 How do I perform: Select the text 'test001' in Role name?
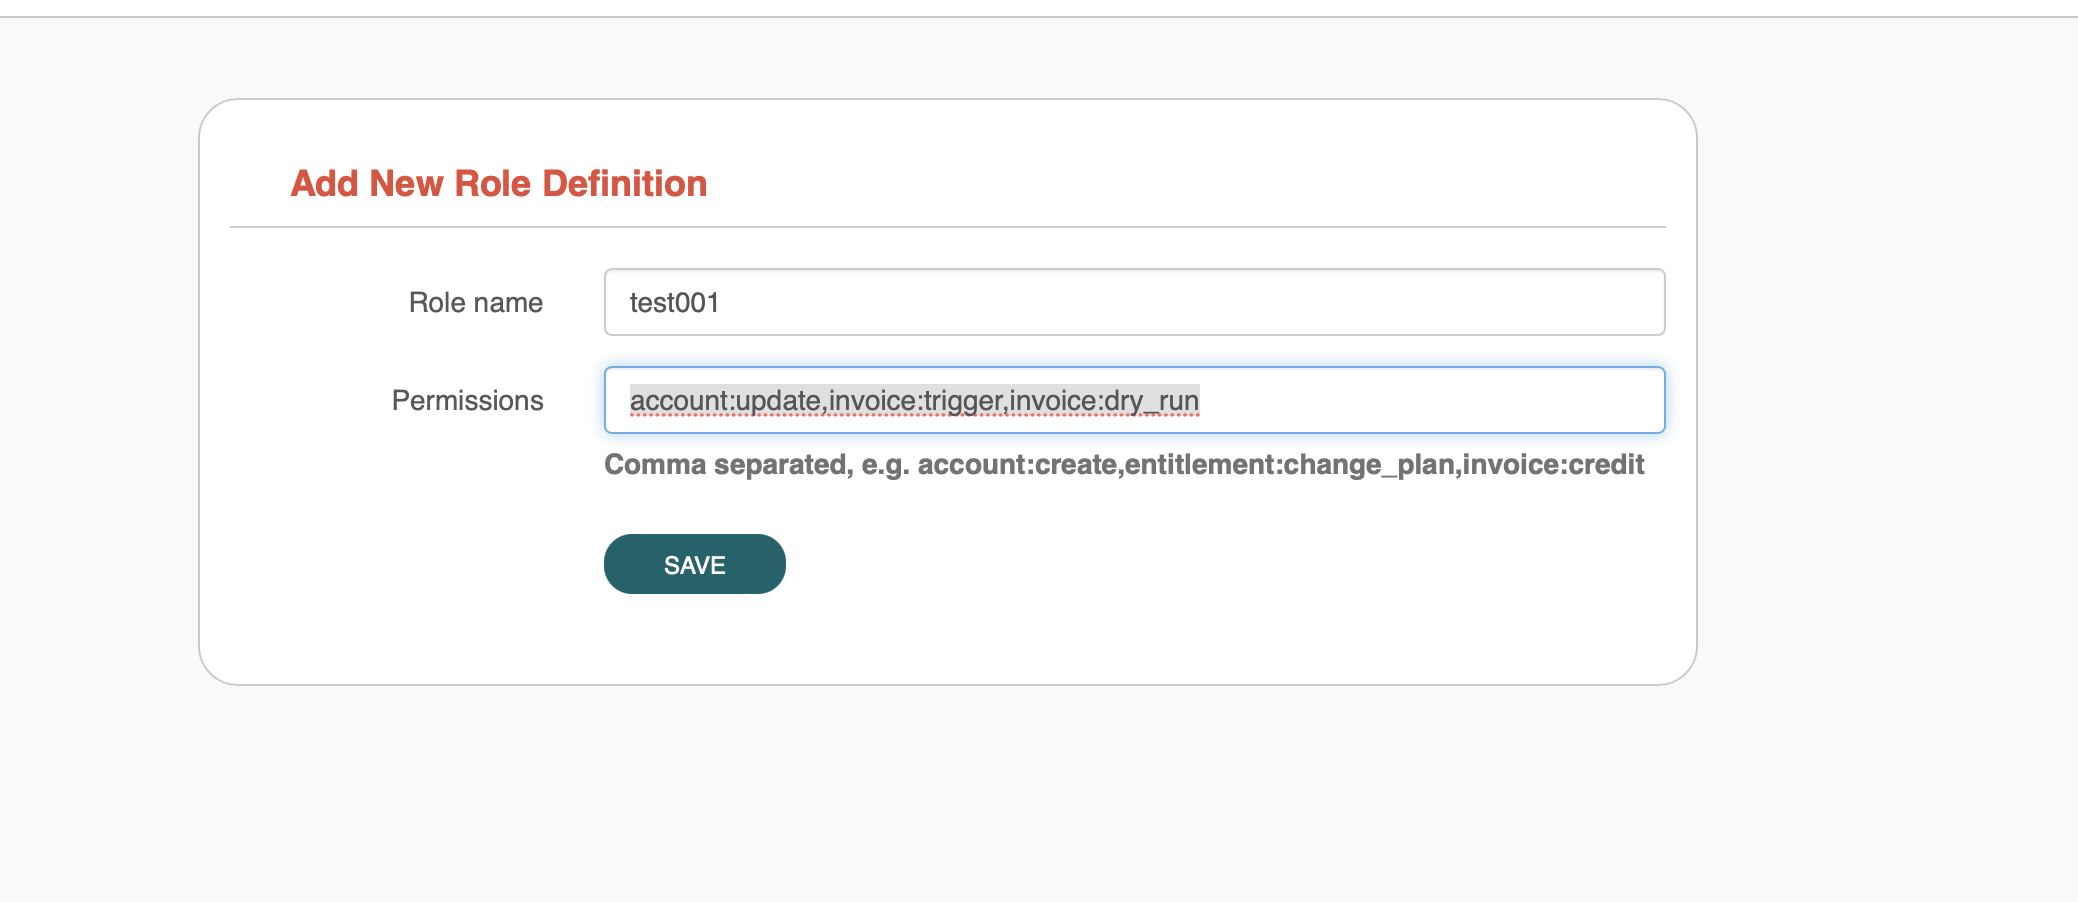[x=674, y=301]
